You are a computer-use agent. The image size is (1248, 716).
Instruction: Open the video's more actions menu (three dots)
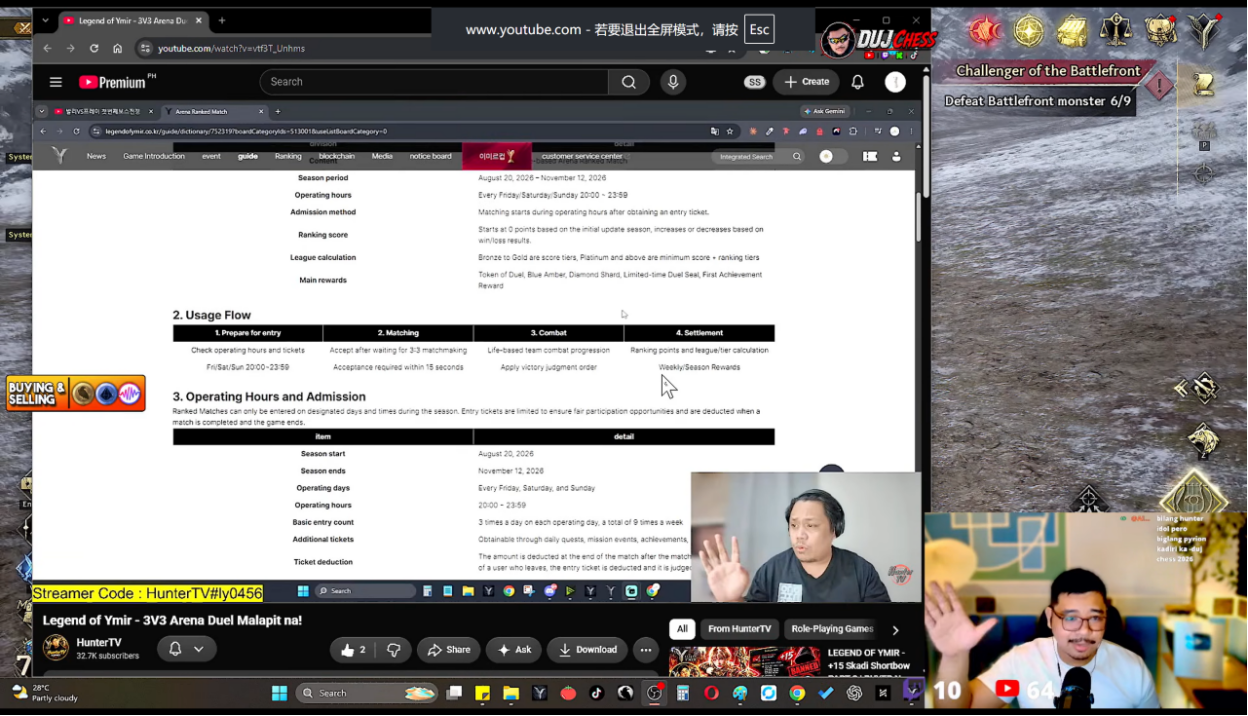pos(646,650)
